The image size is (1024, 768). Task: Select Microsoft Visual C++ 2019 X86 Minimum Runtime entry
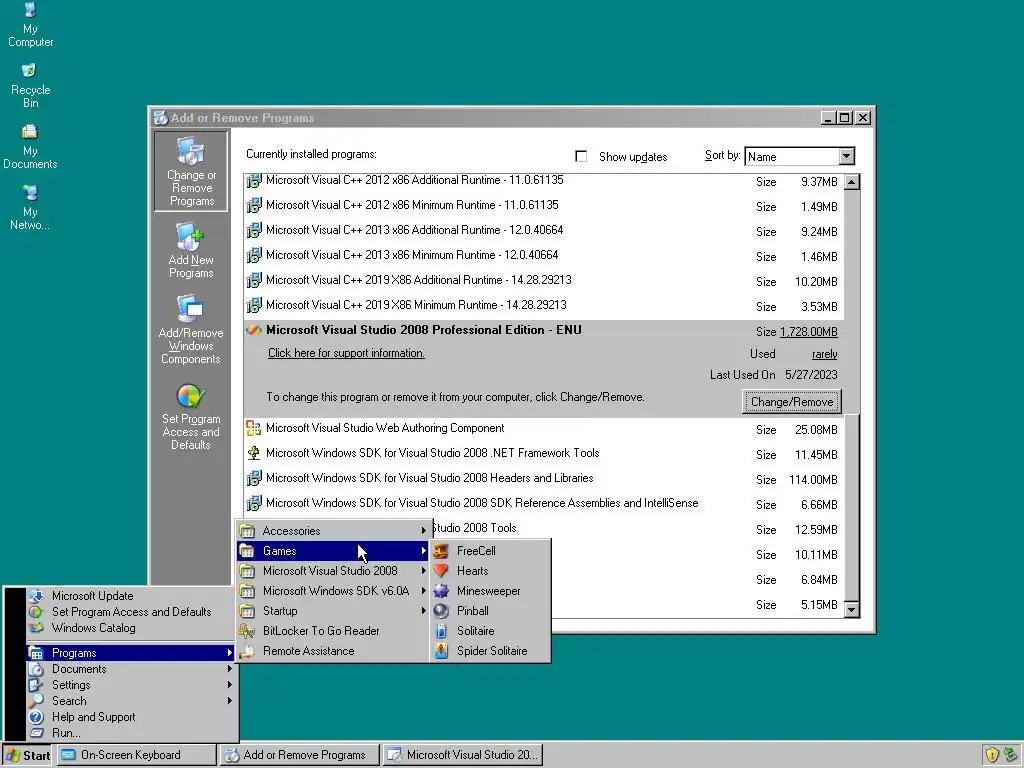point(543,306)
